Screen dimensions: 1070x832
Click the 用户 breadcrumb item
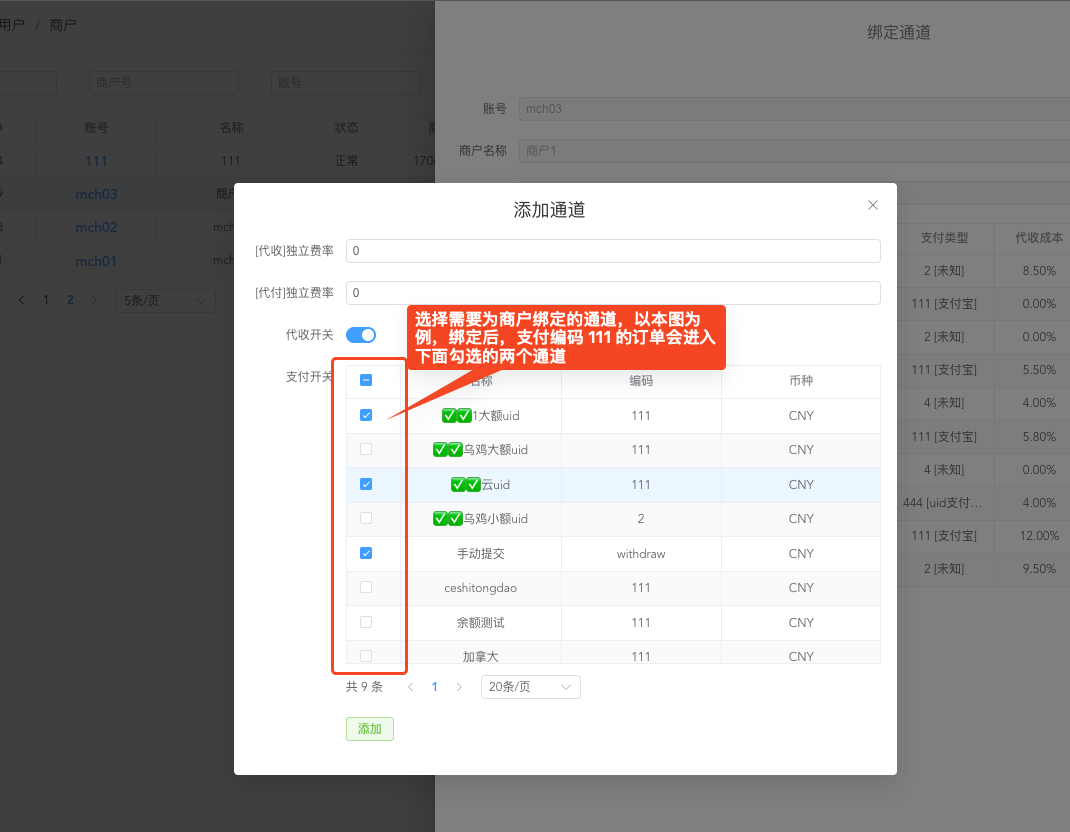click(12, 24)
